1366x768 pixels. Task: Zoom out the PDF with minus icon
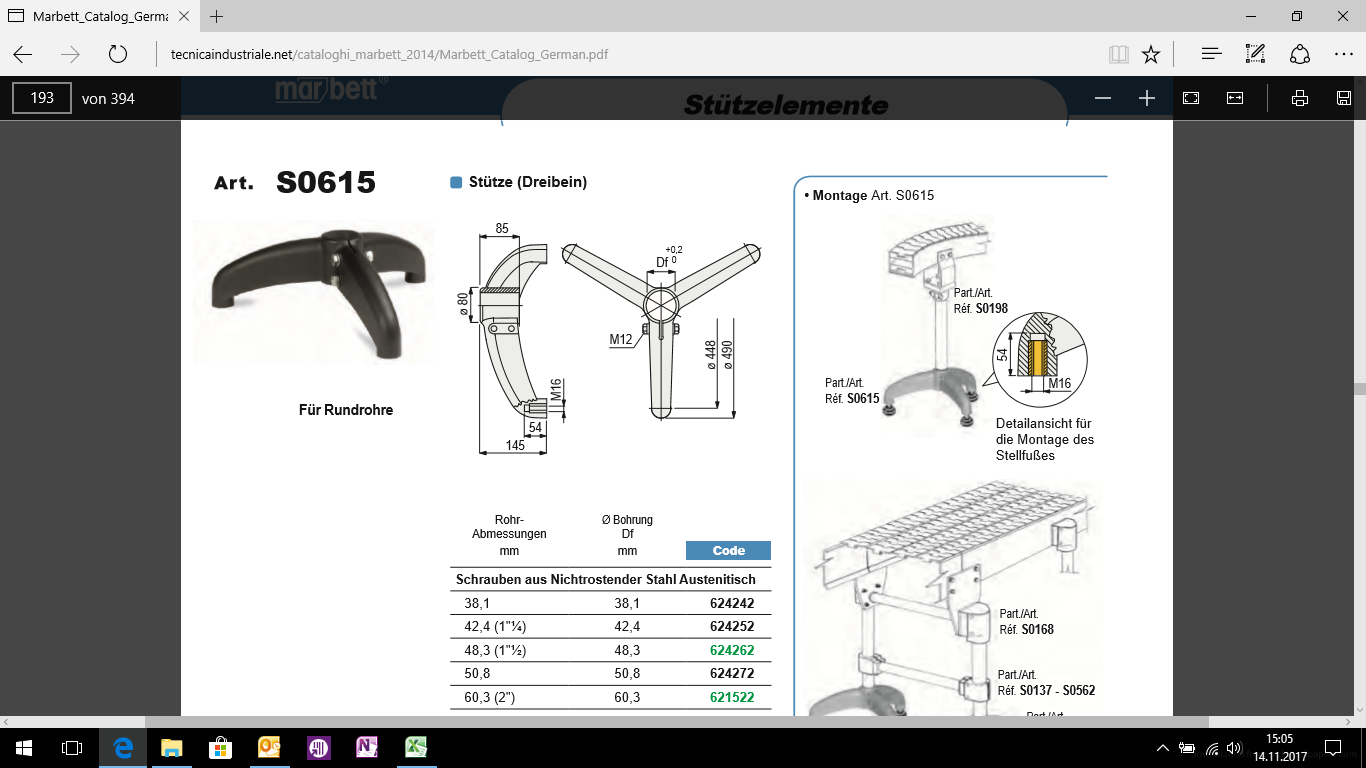click(x=1103, y=98)
